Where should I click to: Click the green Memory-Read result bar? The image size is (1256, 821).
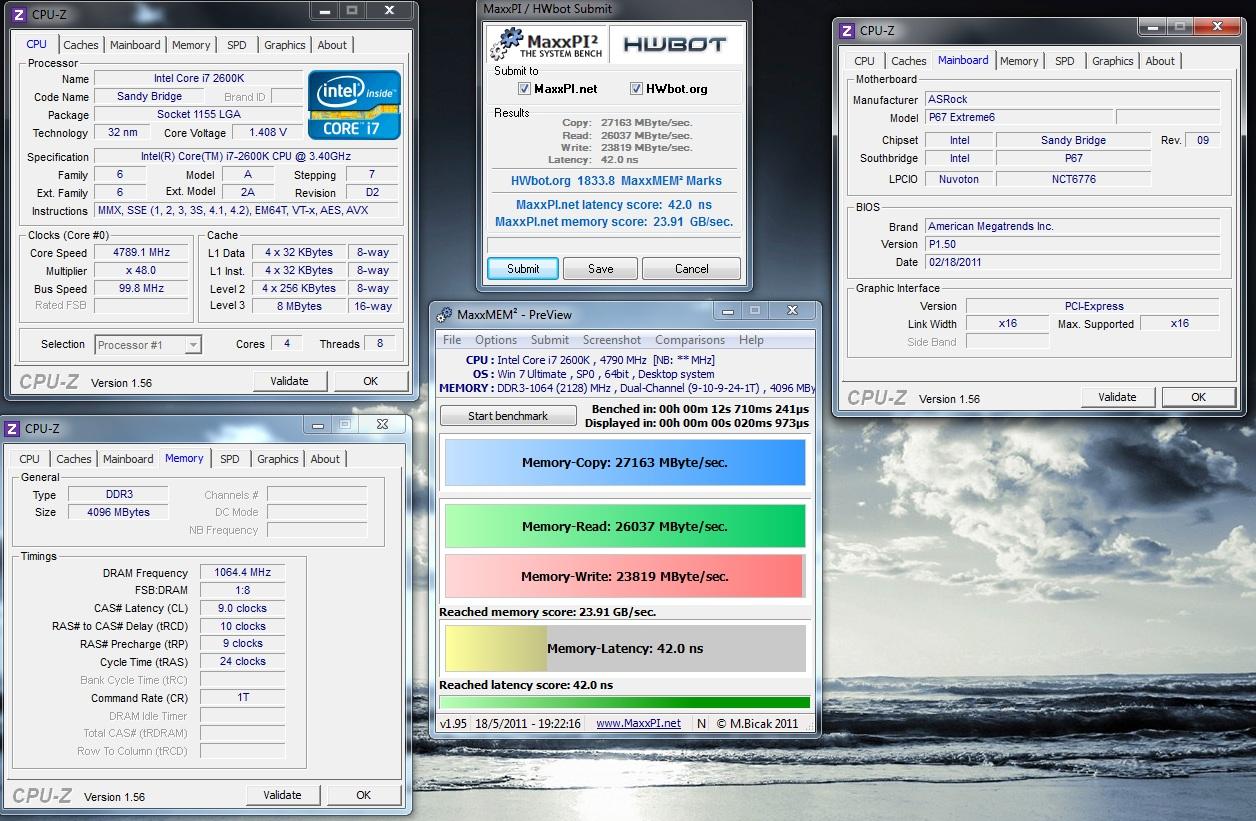coord(625,526)
